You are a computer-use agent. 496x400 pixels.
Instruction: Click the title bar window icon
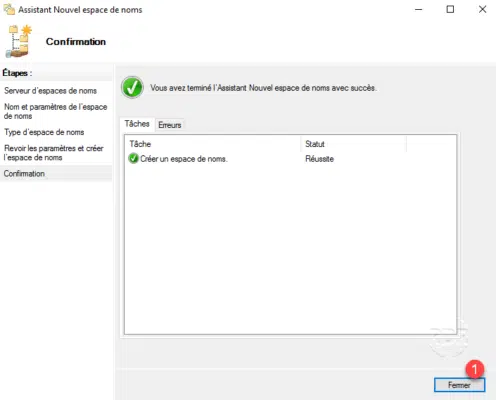point(9,9)
